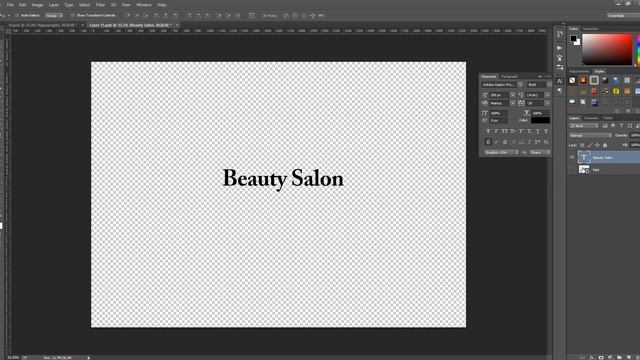Toggle Superscript in Character panel
The height and width of the screenshot is (360, 640).
[521, 131]
